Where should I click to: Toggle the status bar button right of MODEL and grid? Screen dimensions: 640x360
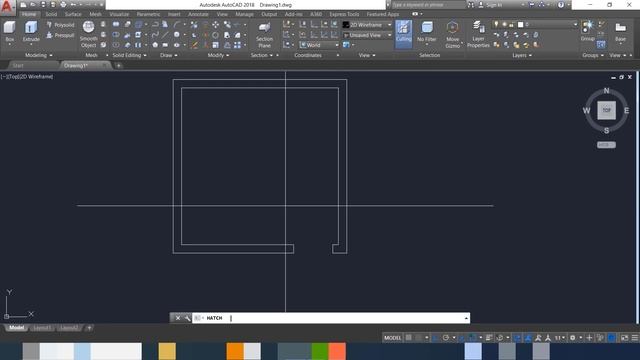418,338
